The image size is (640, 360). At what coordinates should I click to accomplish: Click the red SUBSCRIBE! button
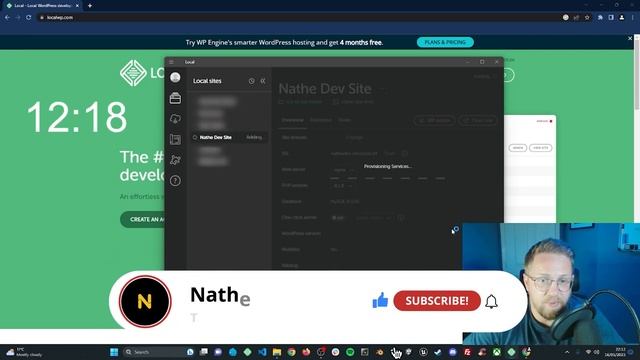[437, 301]
